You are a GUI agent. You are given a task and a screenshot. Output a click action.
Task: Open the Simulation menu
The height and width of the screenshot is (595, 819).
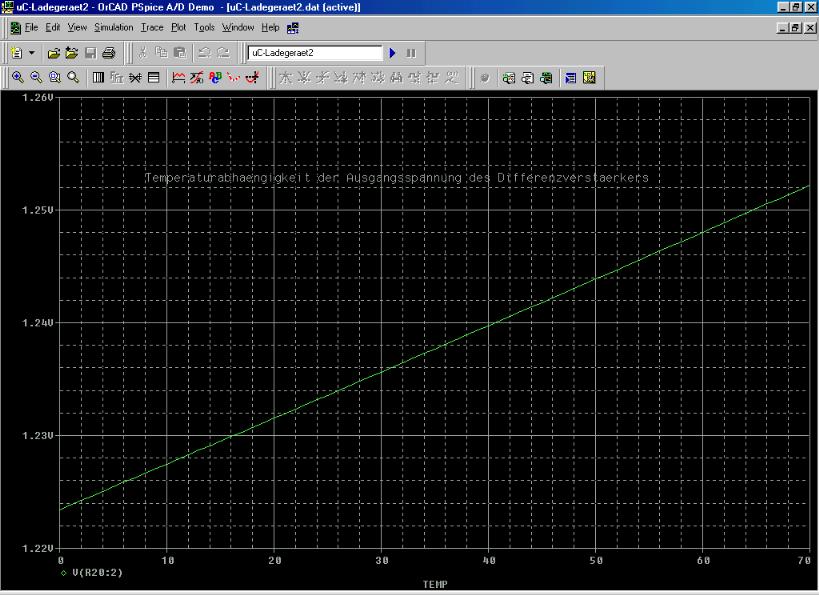coord(114,27)
